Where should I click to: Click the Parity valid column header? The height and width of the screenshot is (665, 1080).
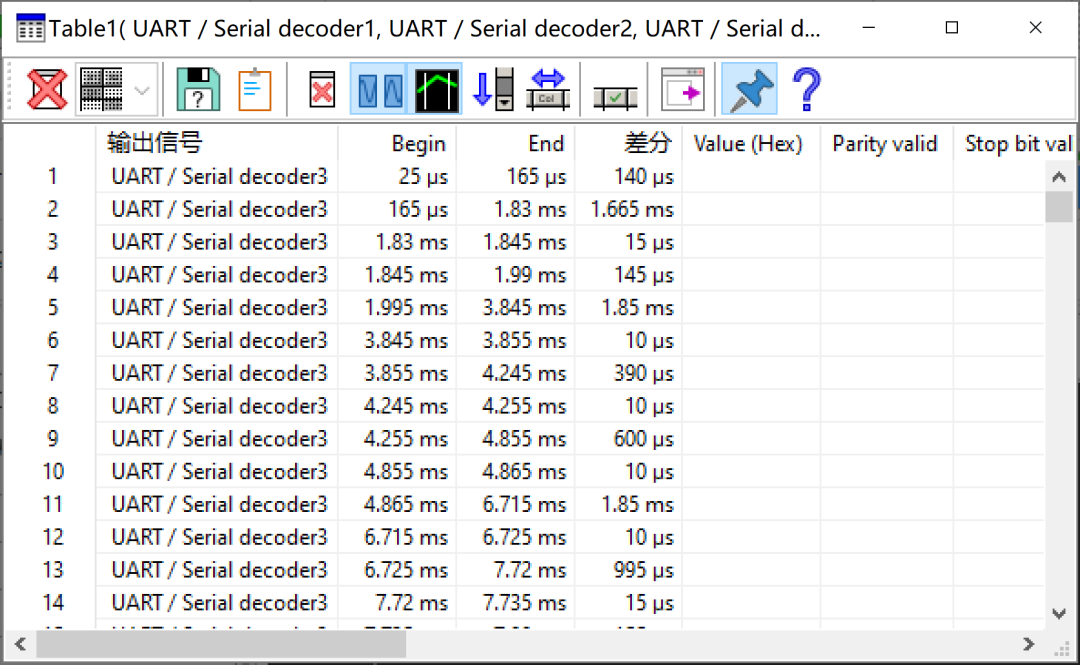click(884, 143)
